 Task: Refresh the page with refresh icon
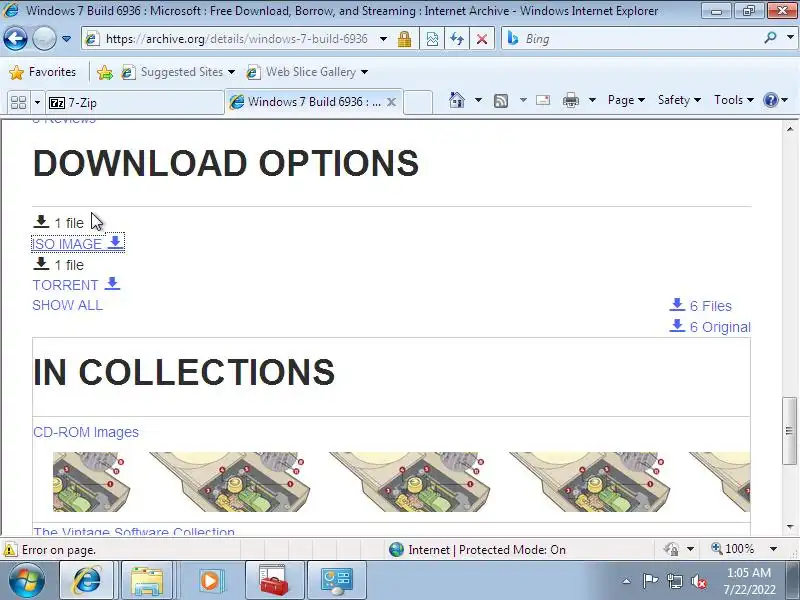457,39
